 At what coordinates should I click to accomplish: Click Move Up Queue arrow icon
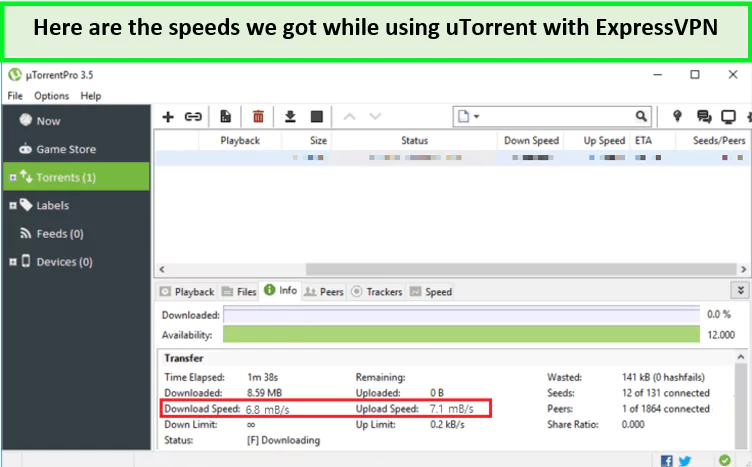[350, 117]
